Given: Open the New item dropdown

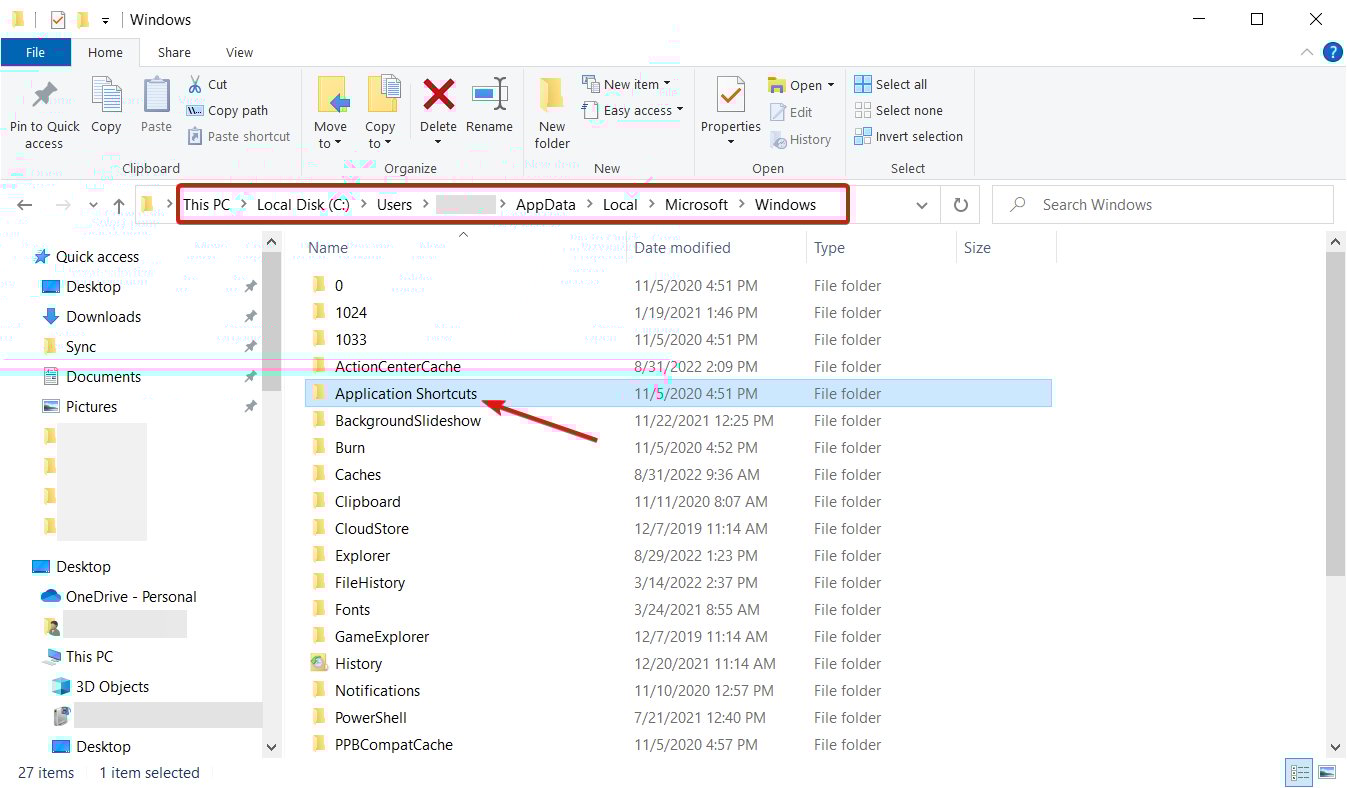Looking at the screenshot, I should pos(626,84).
